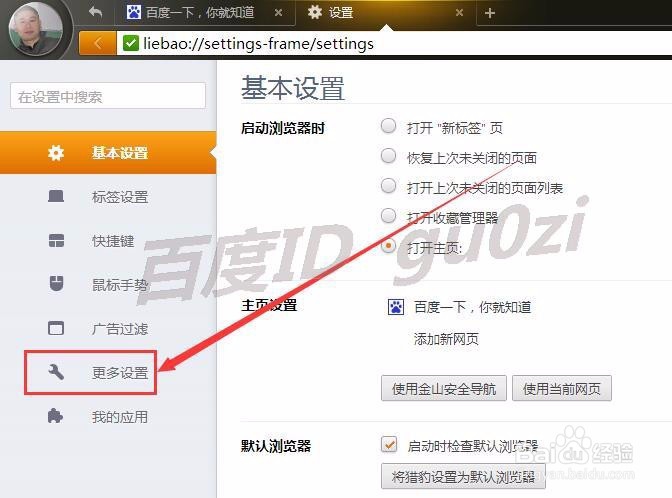Select the 打开 "新标签" 页 radio option
Screen dimensions: 672x498
pos(389,126)
